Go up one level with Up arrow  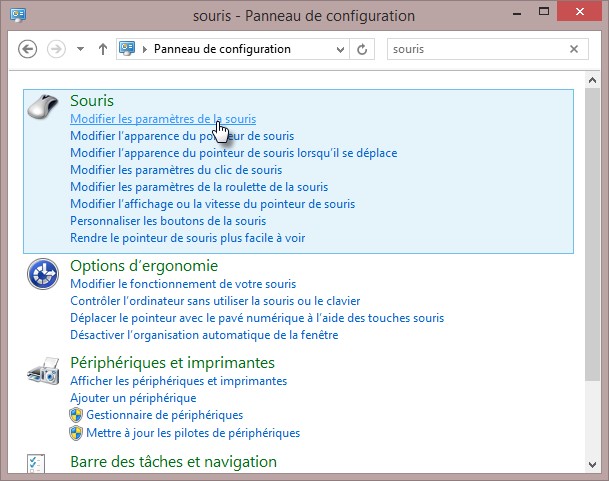point(103,49)
